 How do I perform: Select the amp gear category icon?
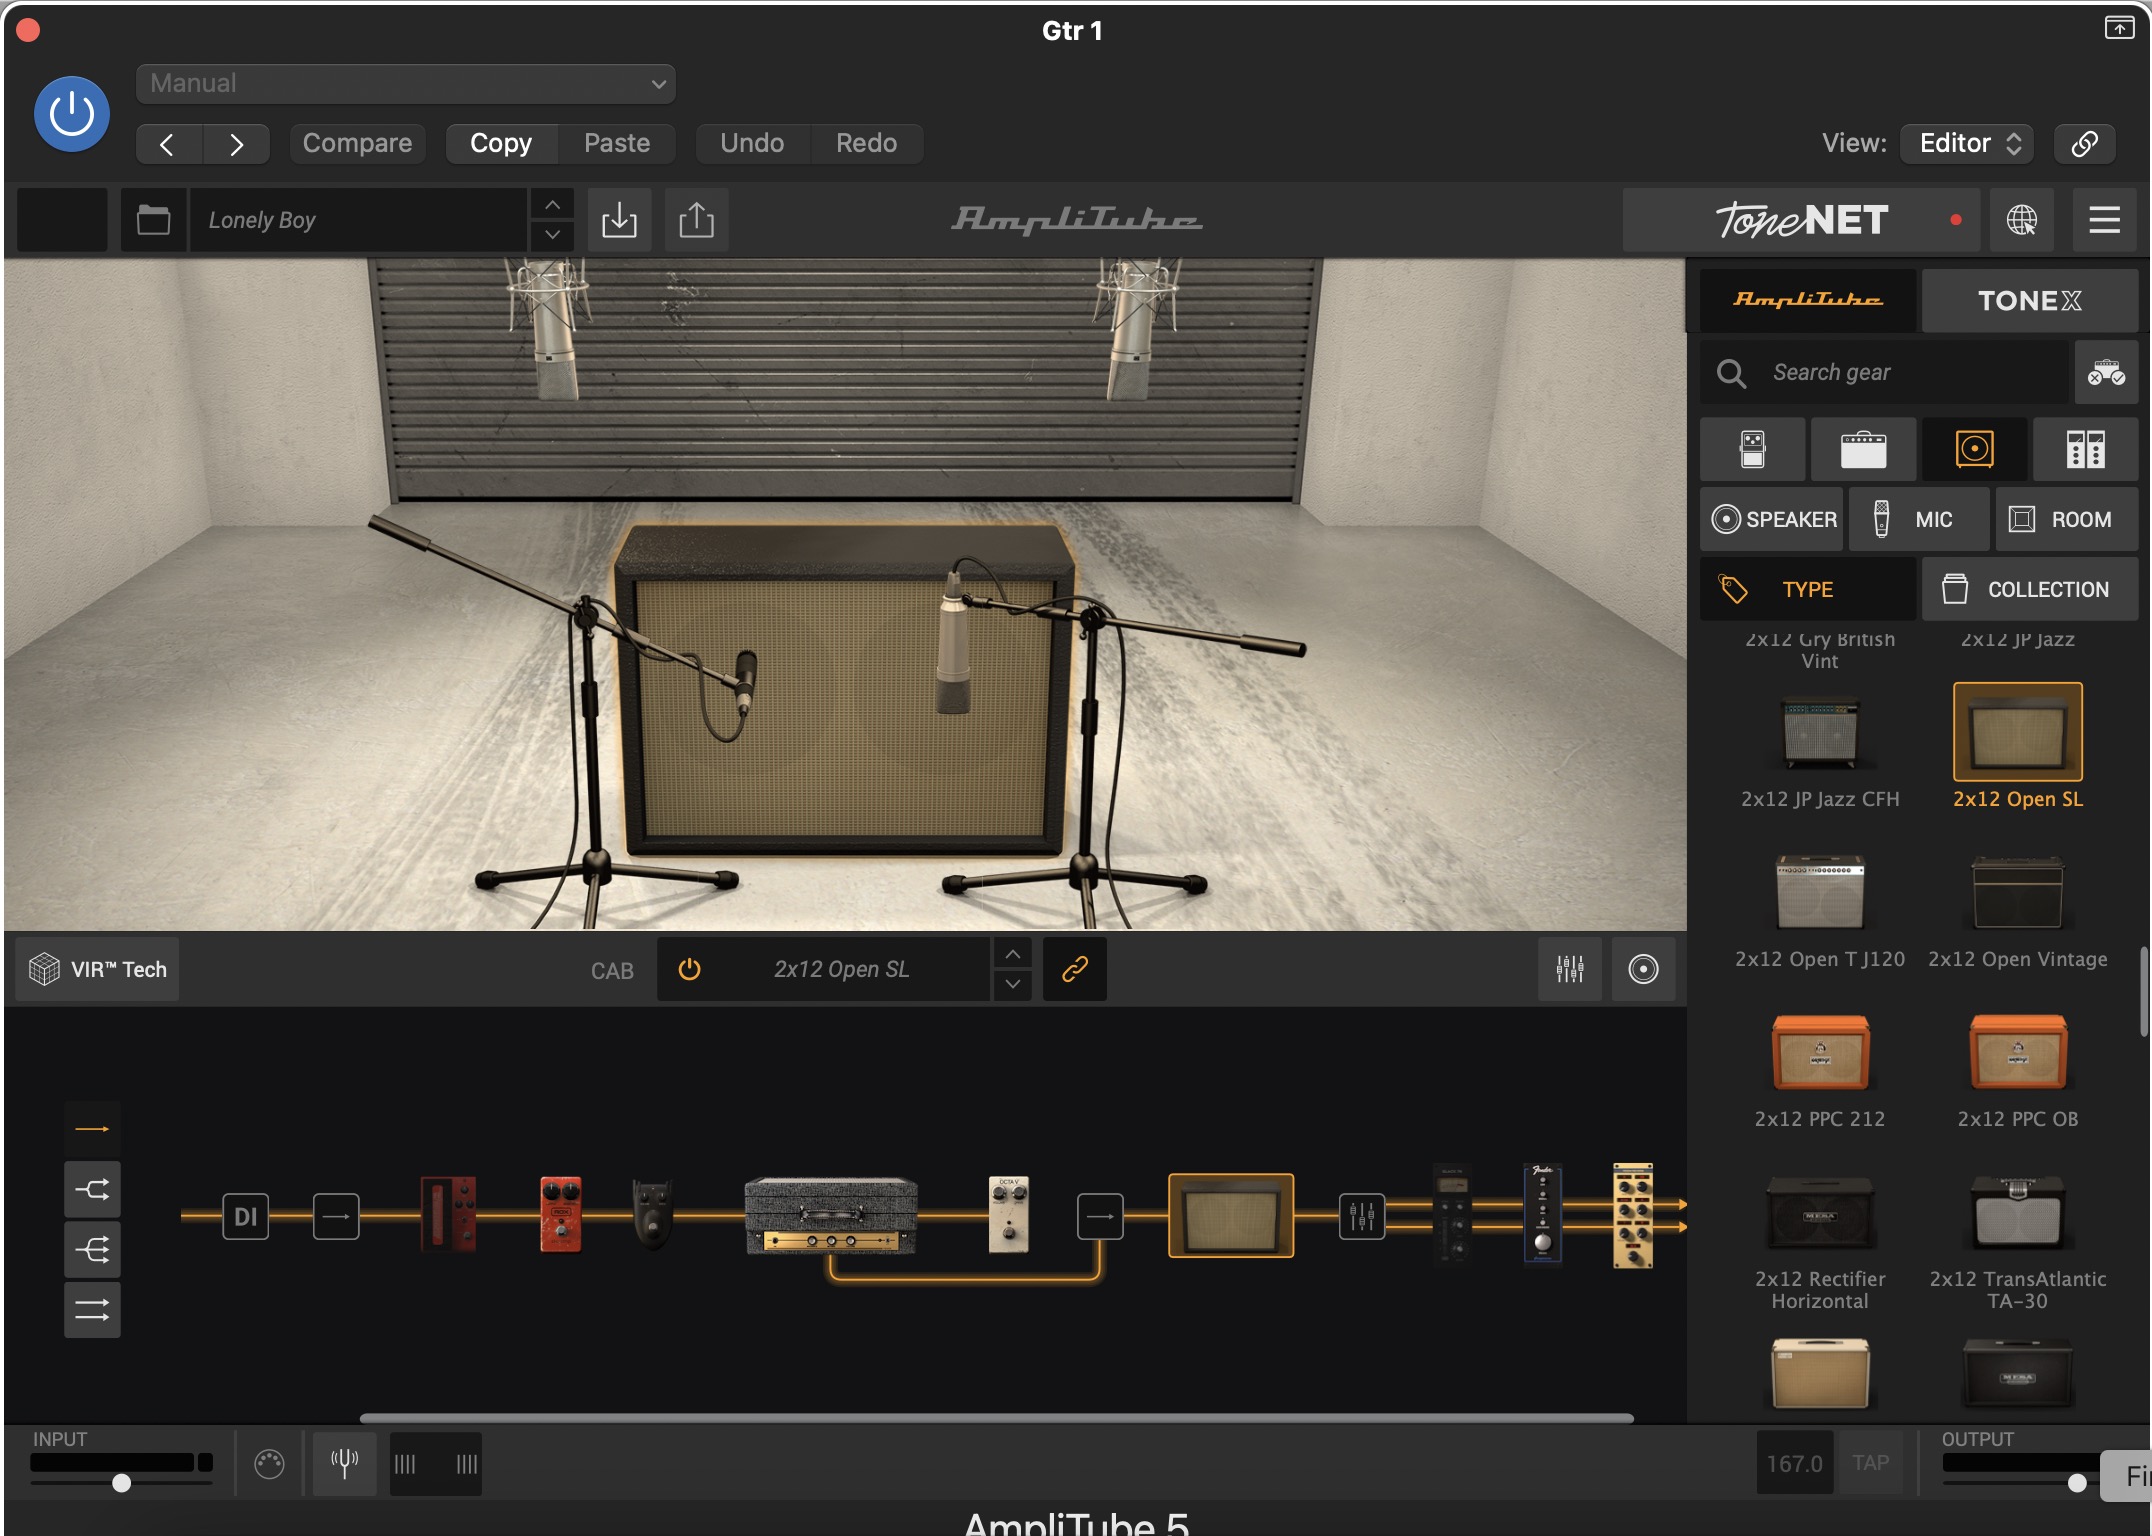point(1863,450)
